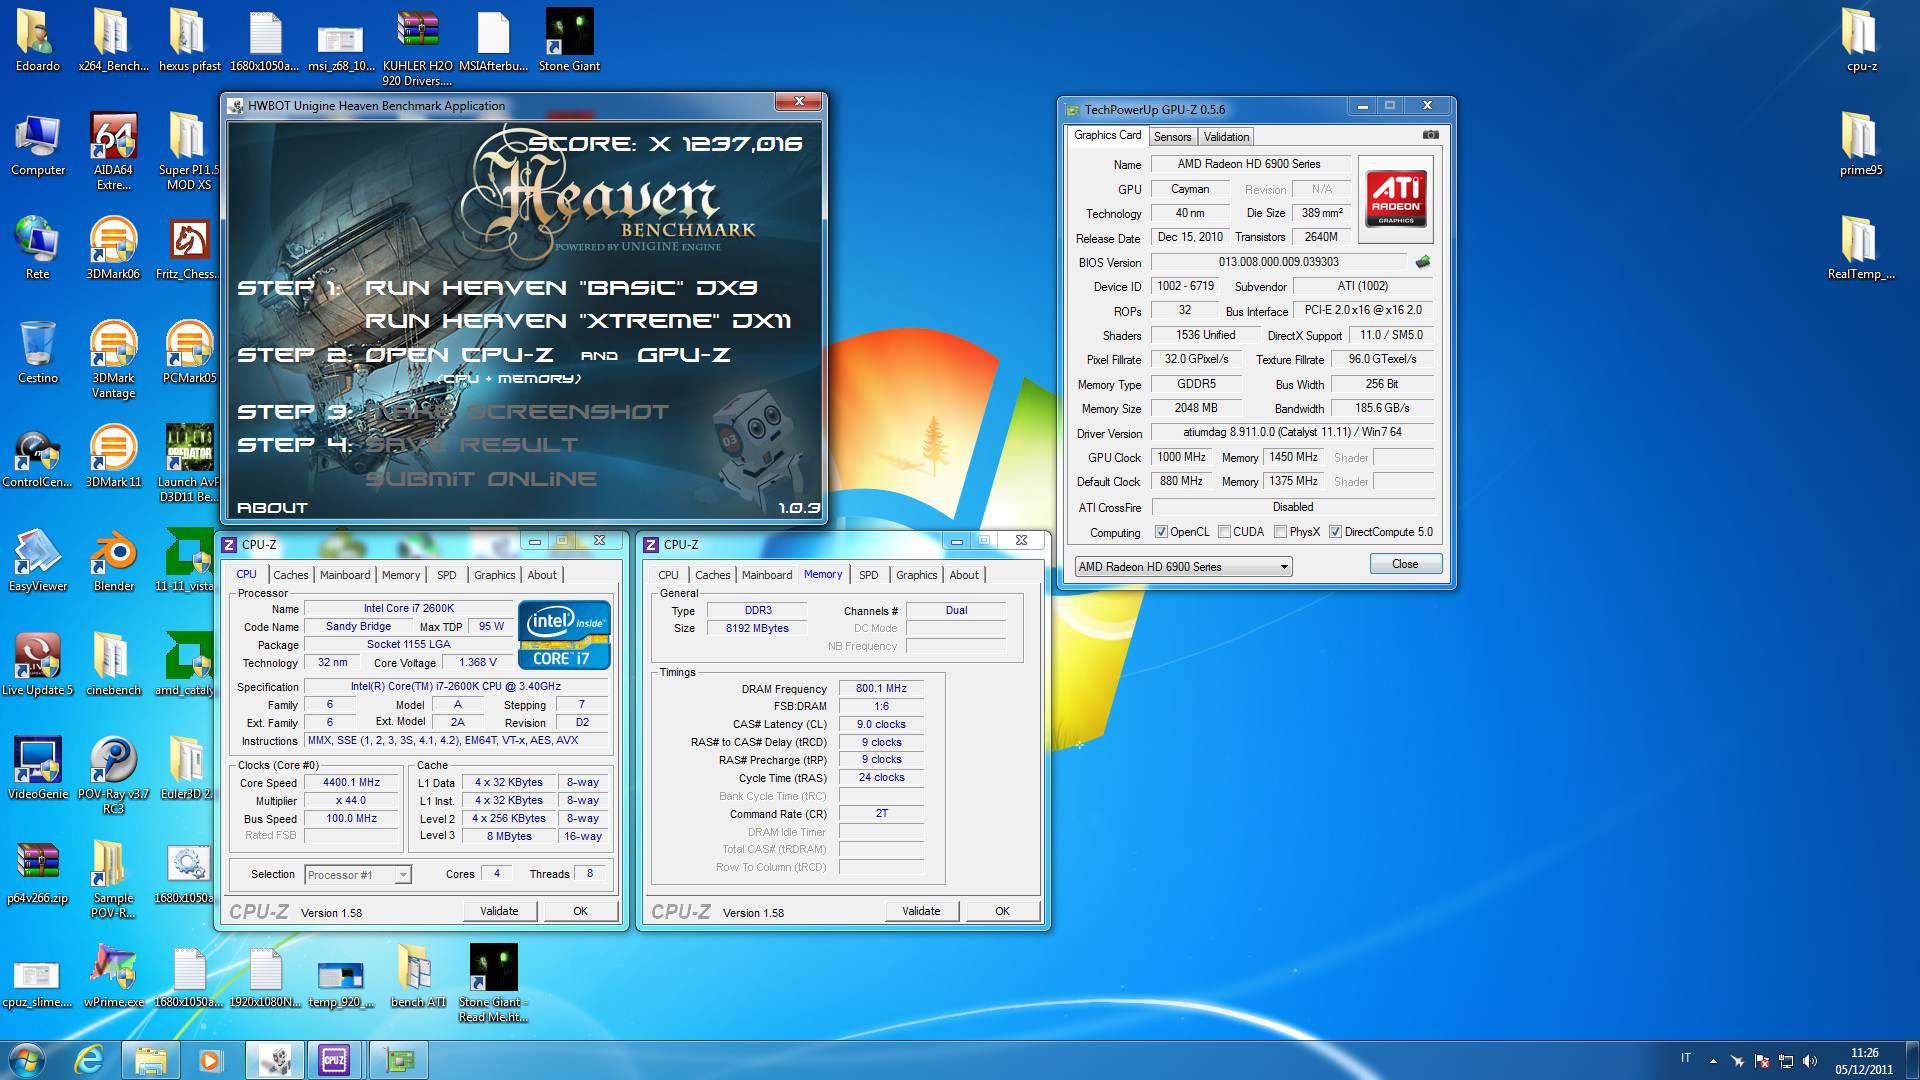Click the Close button in GPU-Z
The width and height of the screenshot is (1920, 1080).
1405,564
